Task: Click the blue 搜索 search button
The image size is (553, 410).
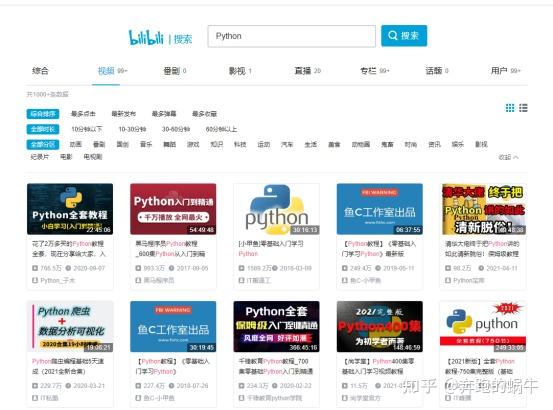Action: tap(404, 36)
